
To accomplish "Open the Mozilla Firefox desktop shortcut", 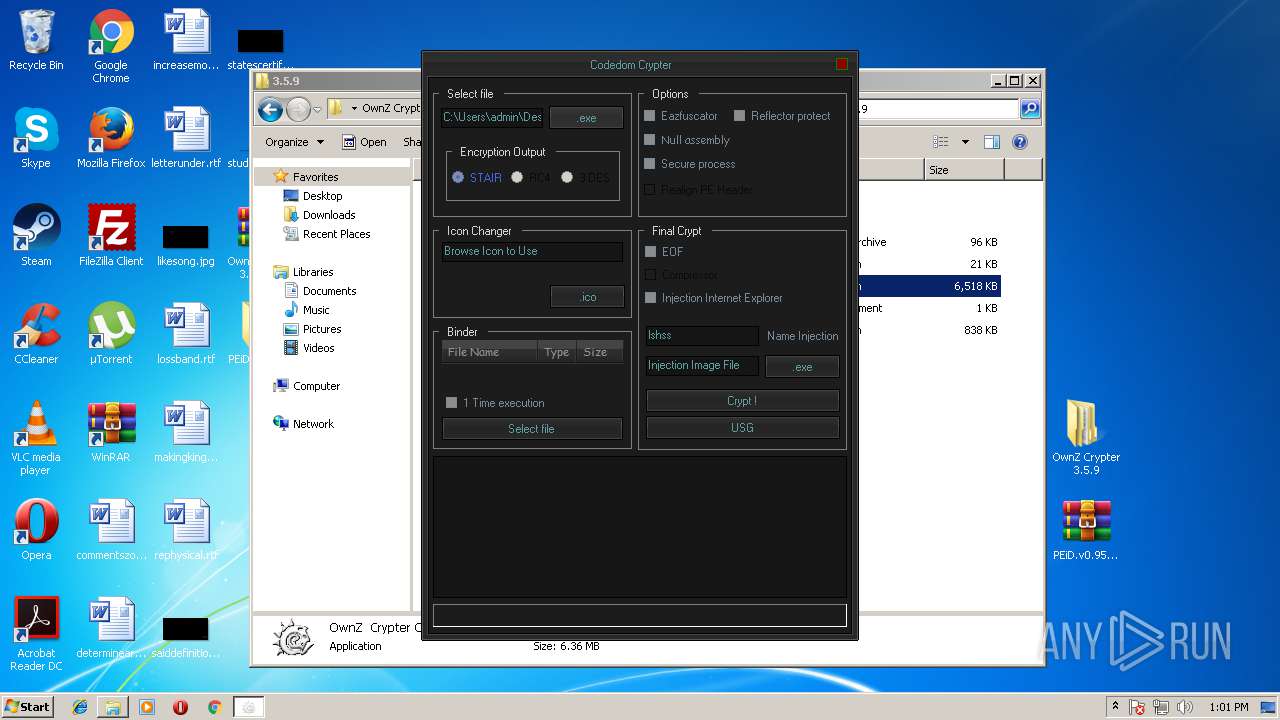I will 111,138.
